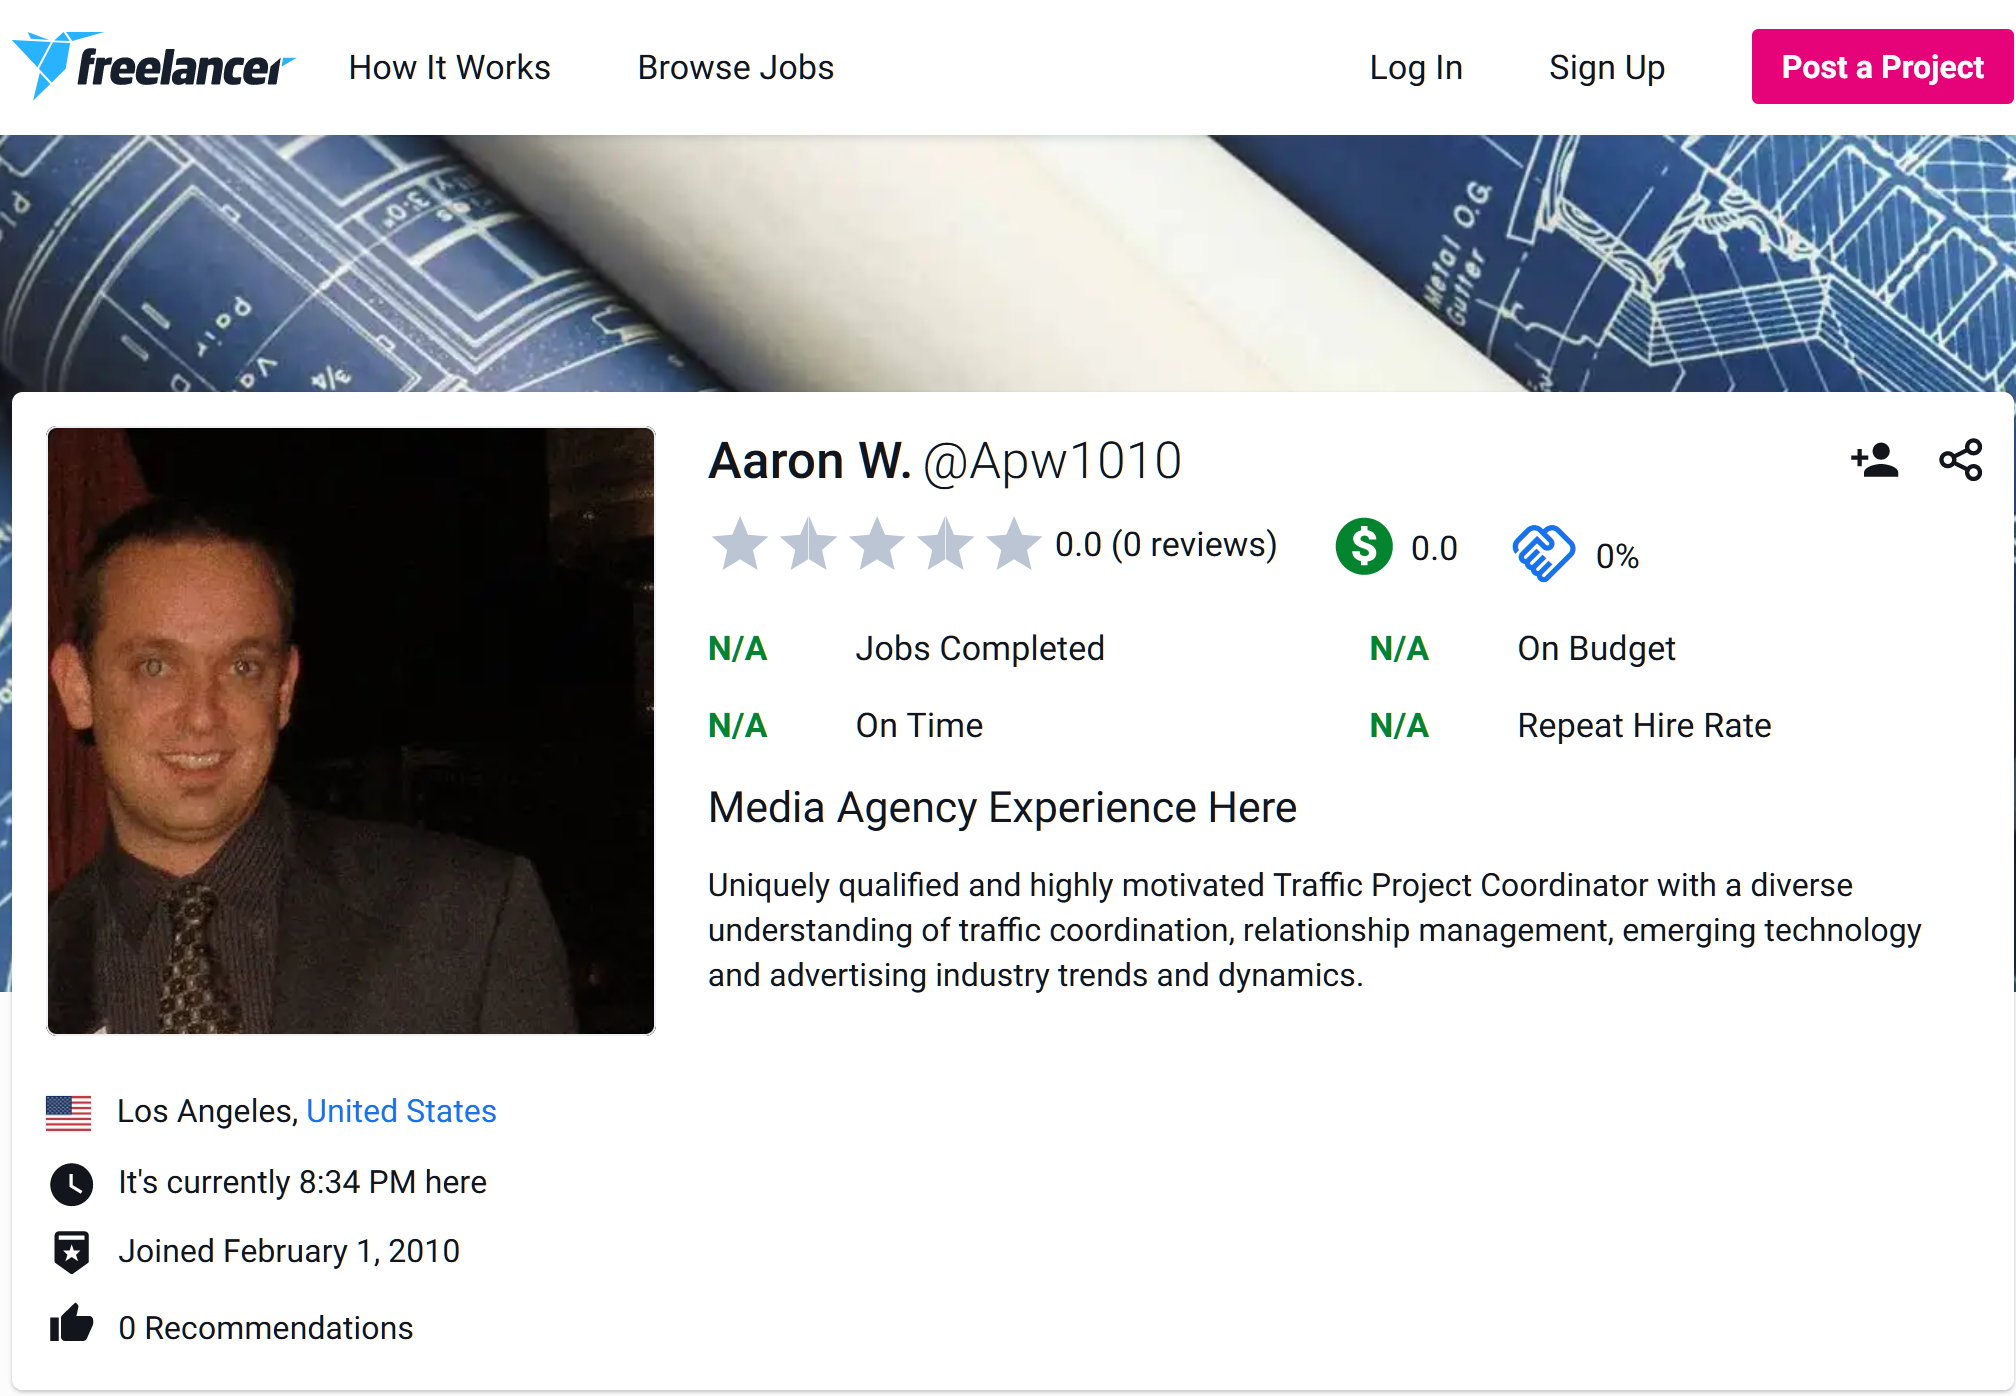Screen dimensions: 2016x1396
Task: Click the name Aaron W.
Action: click(x=809, y=461)
